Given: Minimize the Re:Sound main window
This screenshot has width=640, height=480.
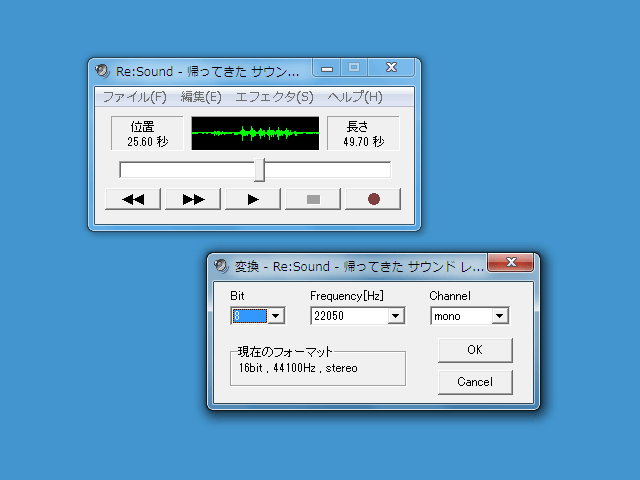Looking at the screenshot, I should click(x=327, y=68).
